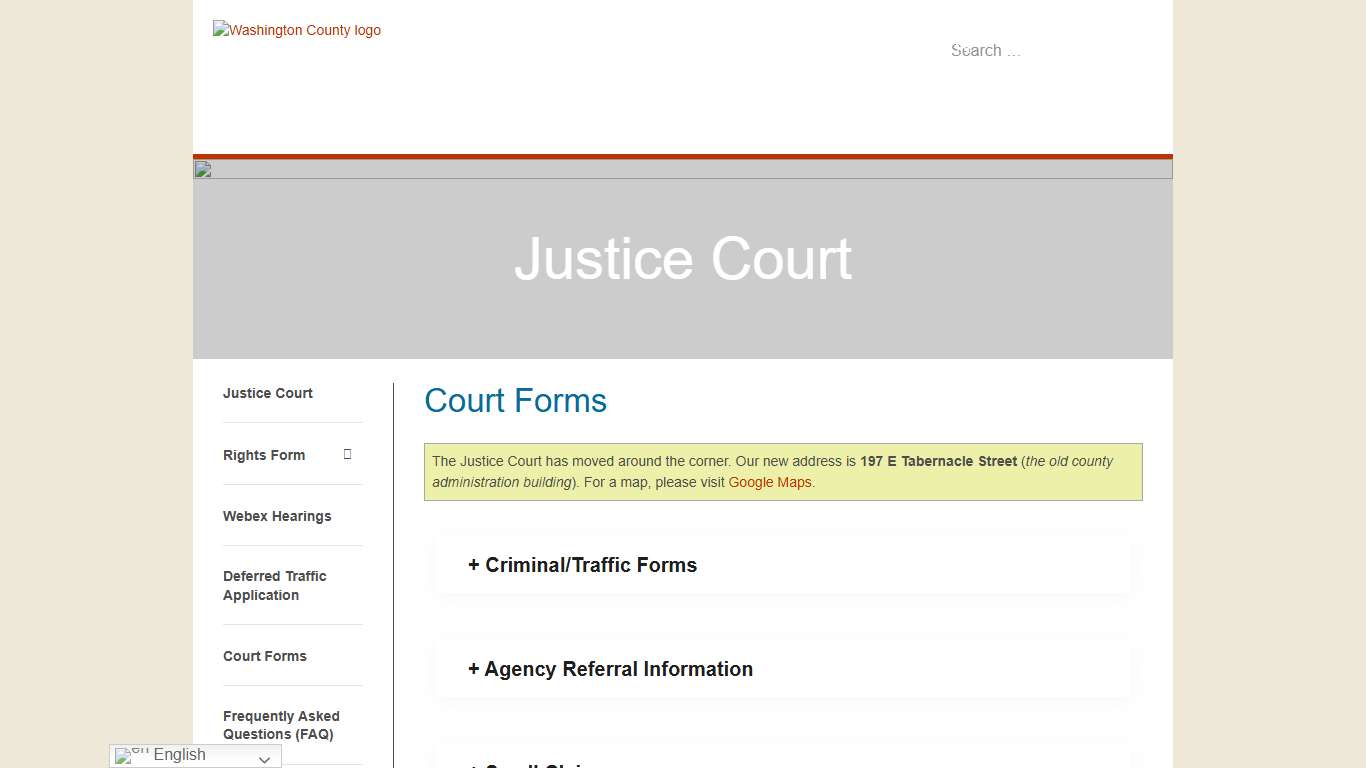Follow the Google Maps link

pyautogui.click(x=769, y=482)
